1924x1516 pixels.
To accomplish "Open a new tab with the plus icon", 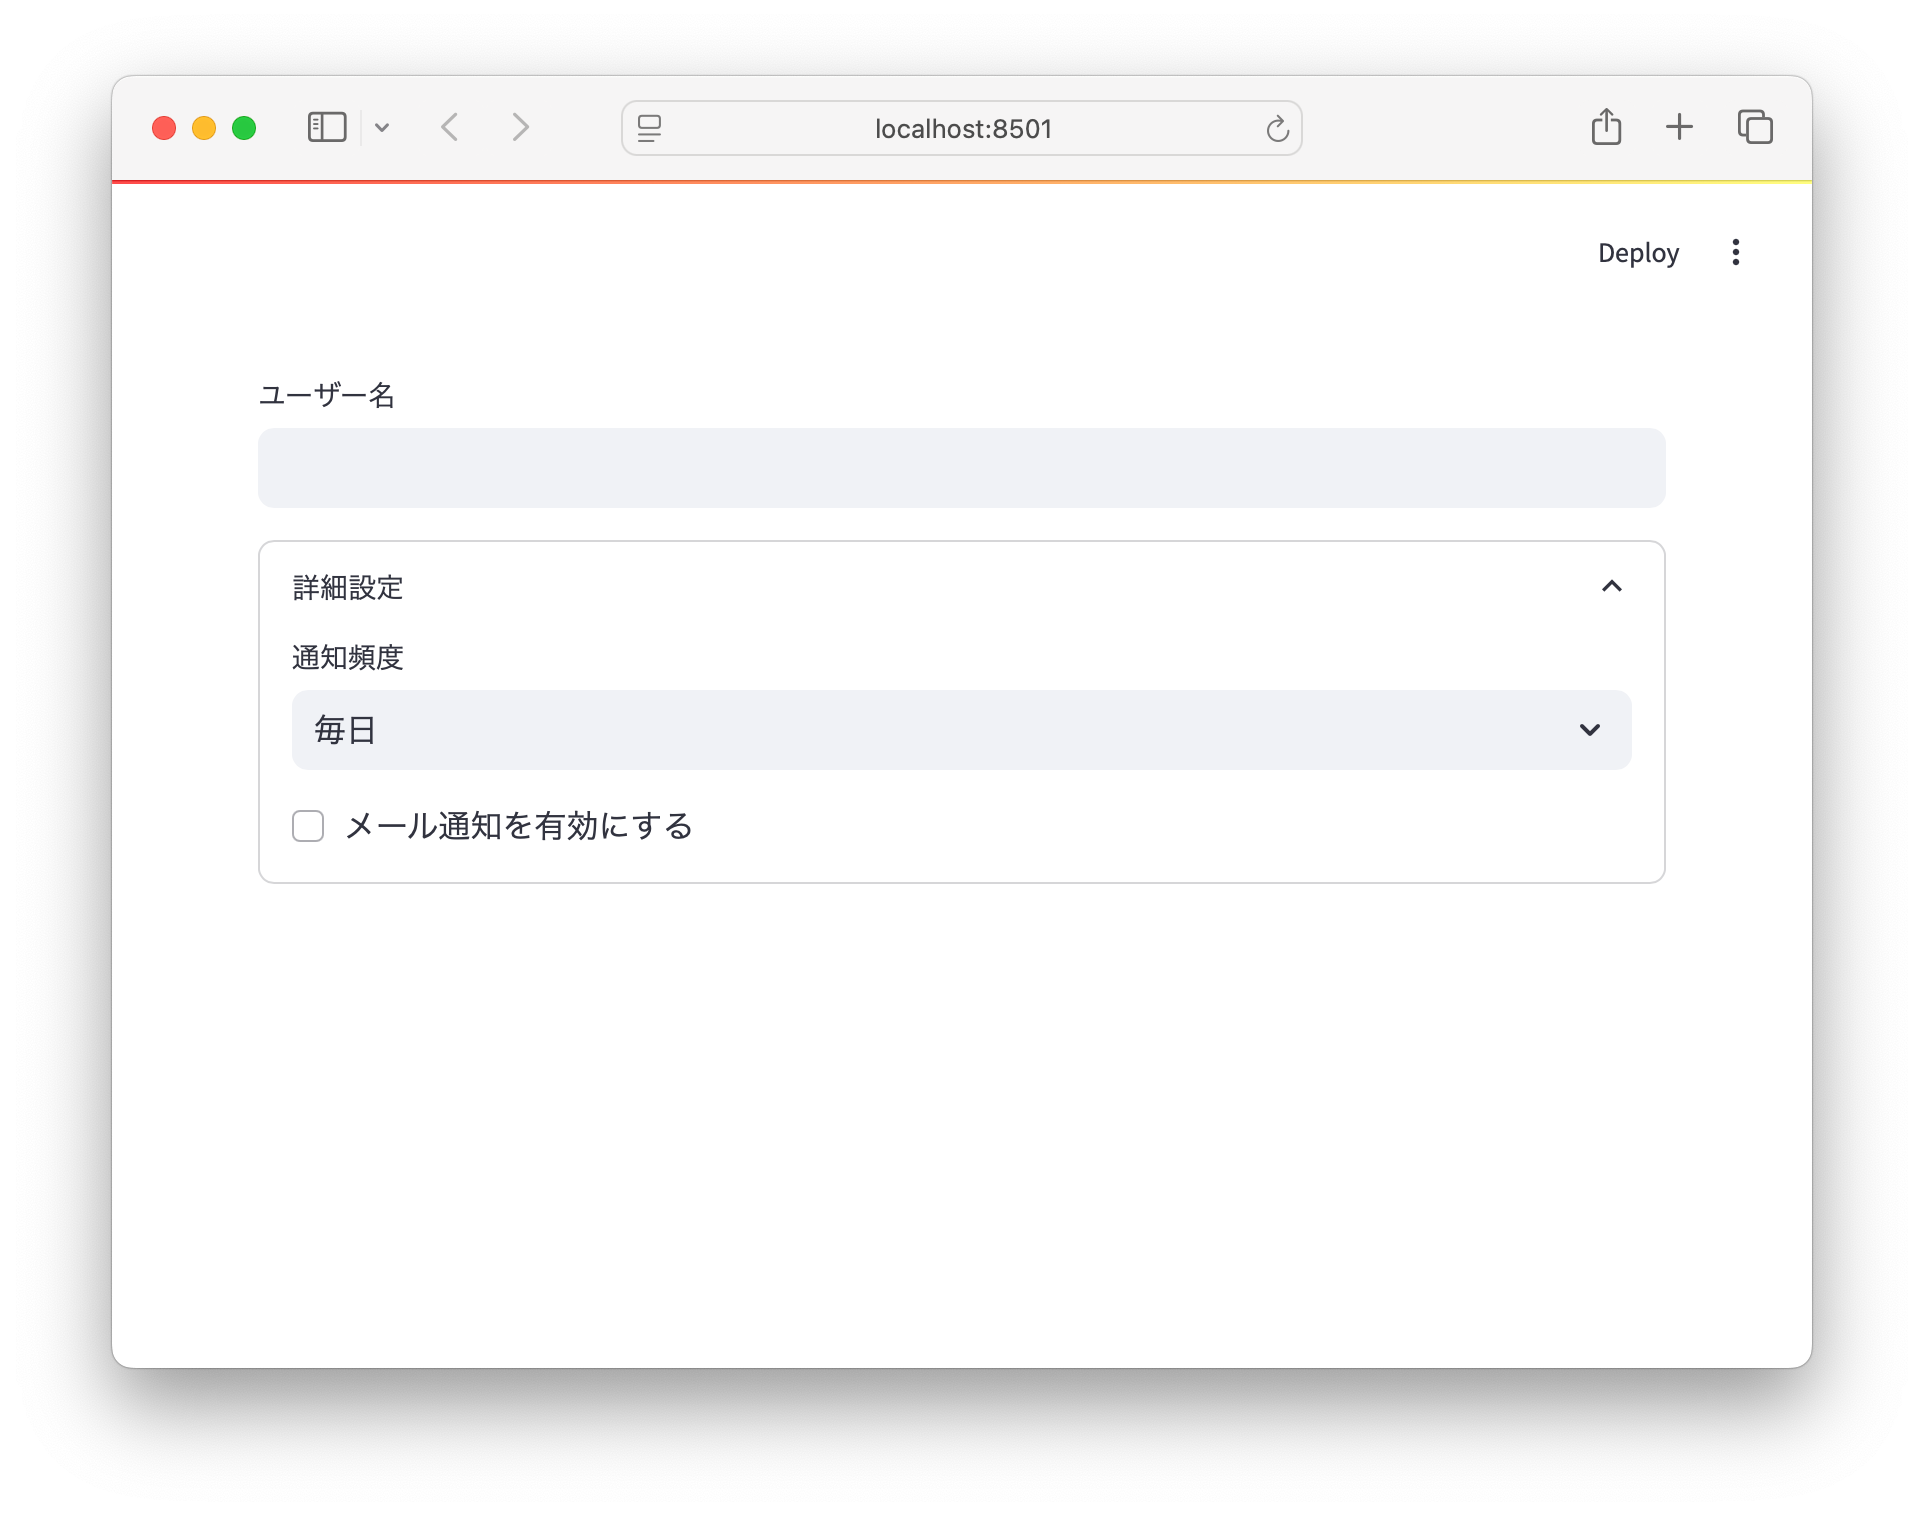I will (x=1680, y=127).
